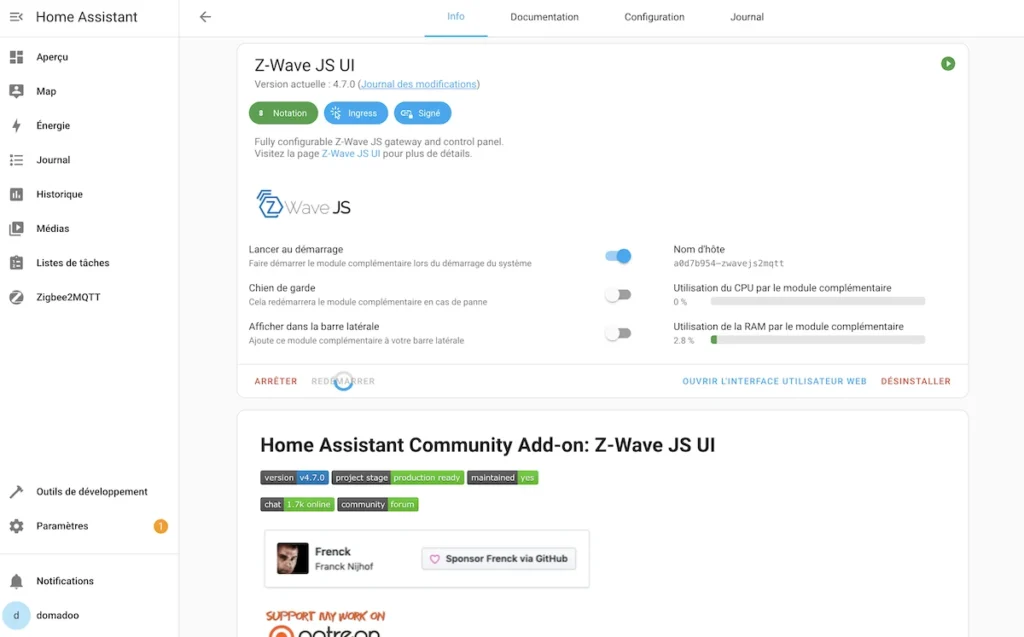Image resolution: width=1024 pixels, height=637 pixels.
Task: Click the project stage production ready badge
Action: tap(398, 478)
